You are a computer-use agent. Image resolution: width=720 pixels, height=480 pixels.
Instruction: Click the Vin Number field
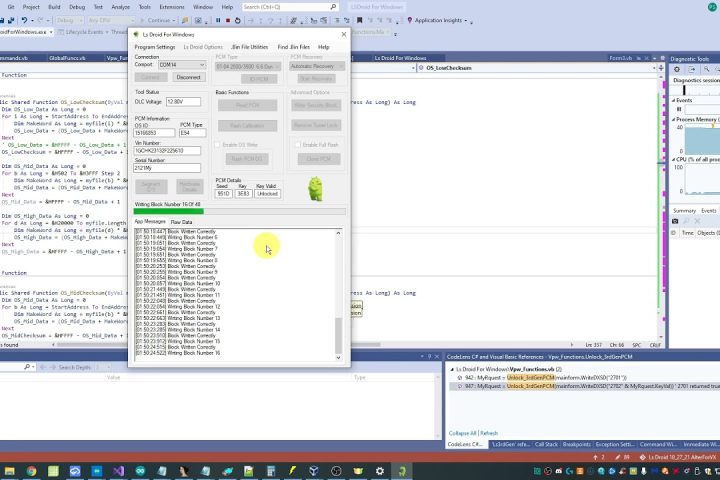[x=167, y=151]
